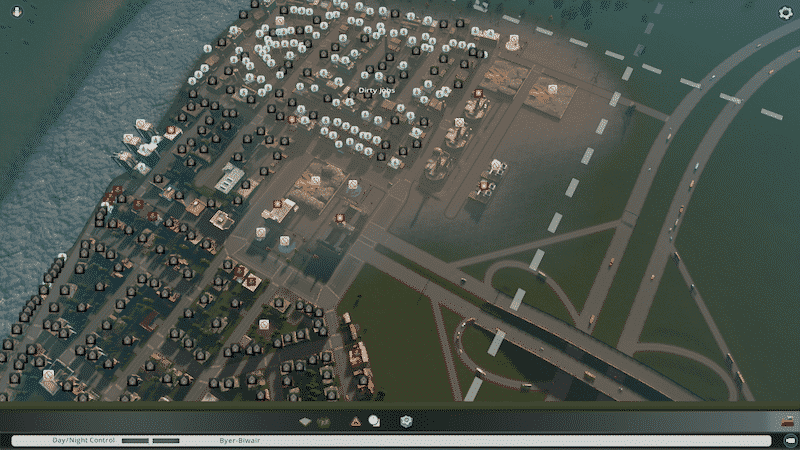
Task: Click the Byer-Biwair city name
Action: point(241,440)
